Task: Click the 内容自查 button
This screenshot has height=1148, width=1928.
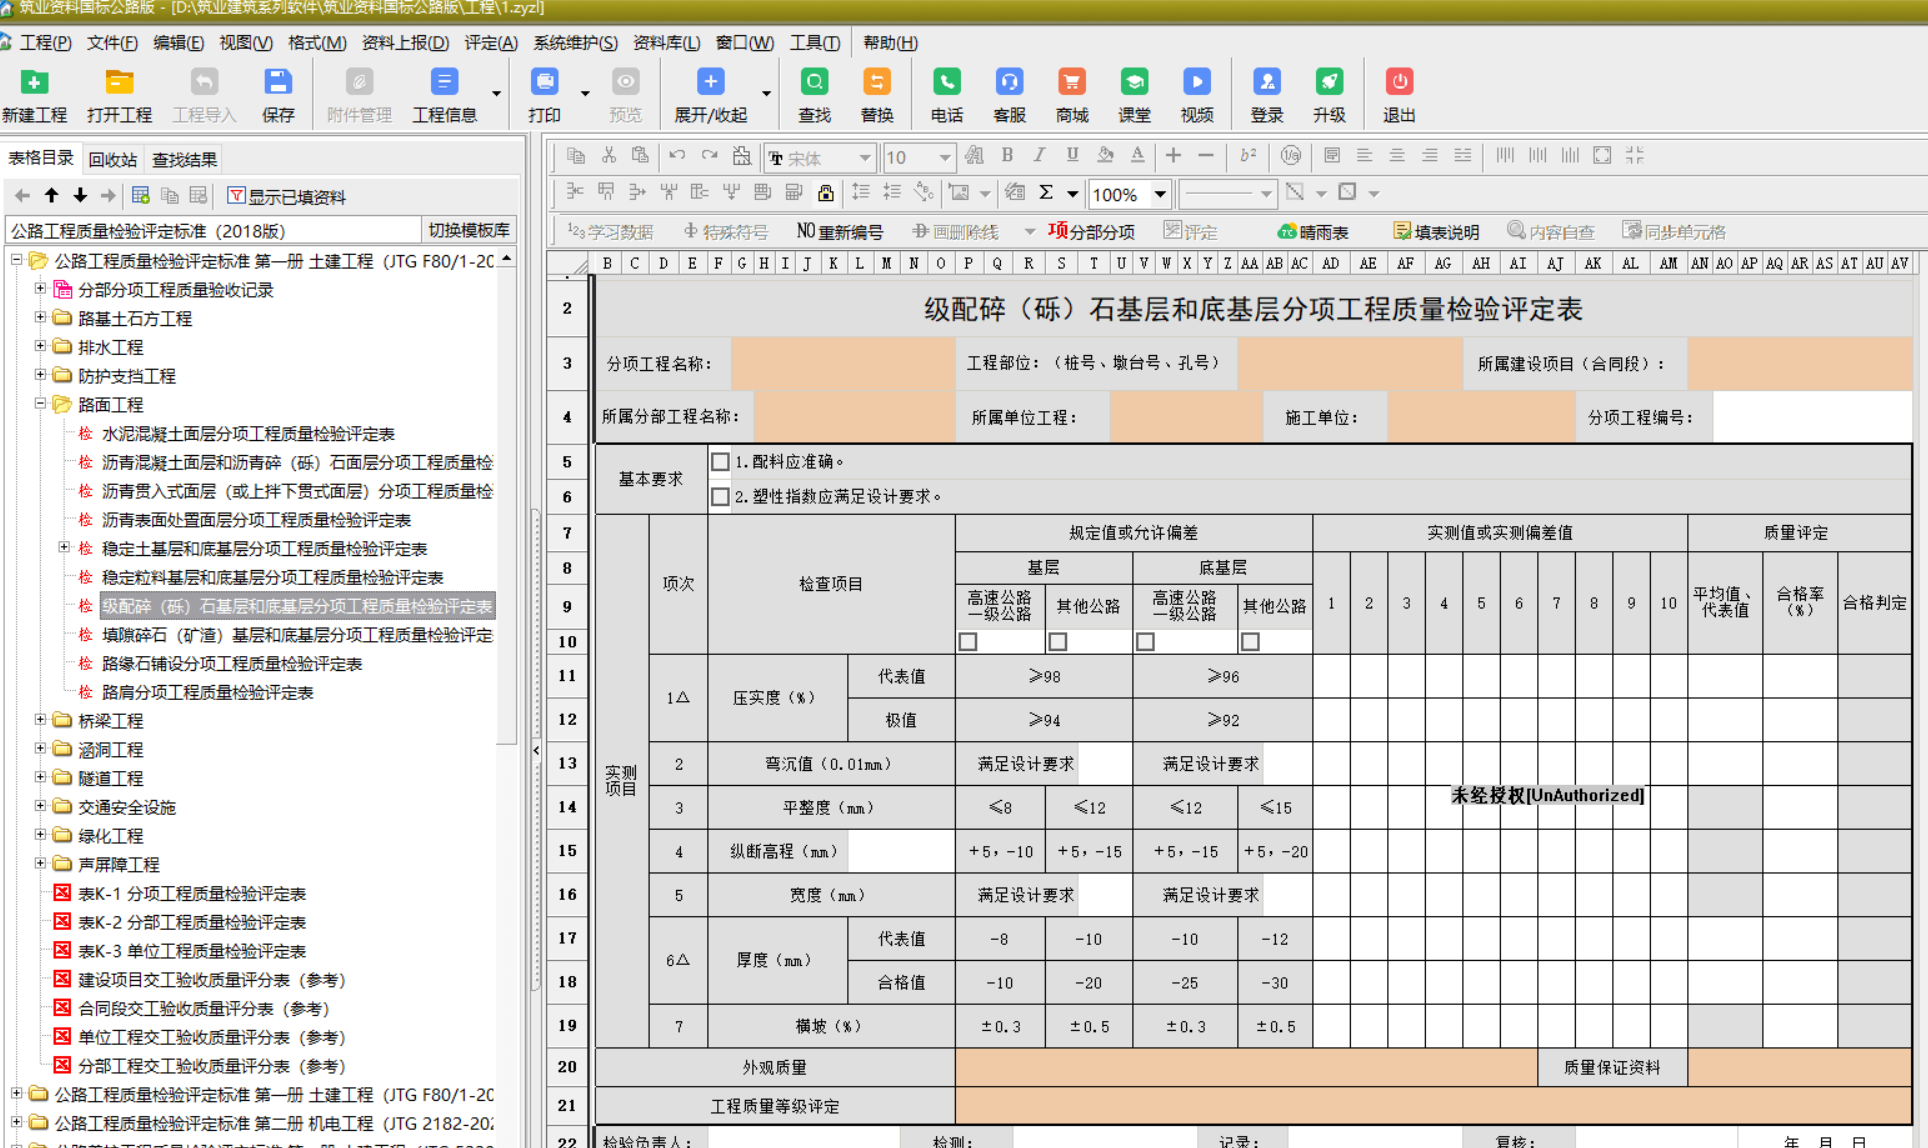Action: [x=1551, y=232]
